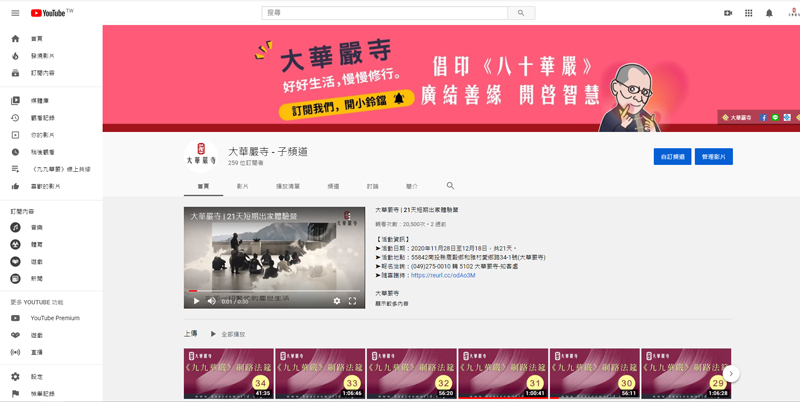Click the account avatar at top right
The height and width of the screenshot is (402, 800).
[x=793, y=13]
